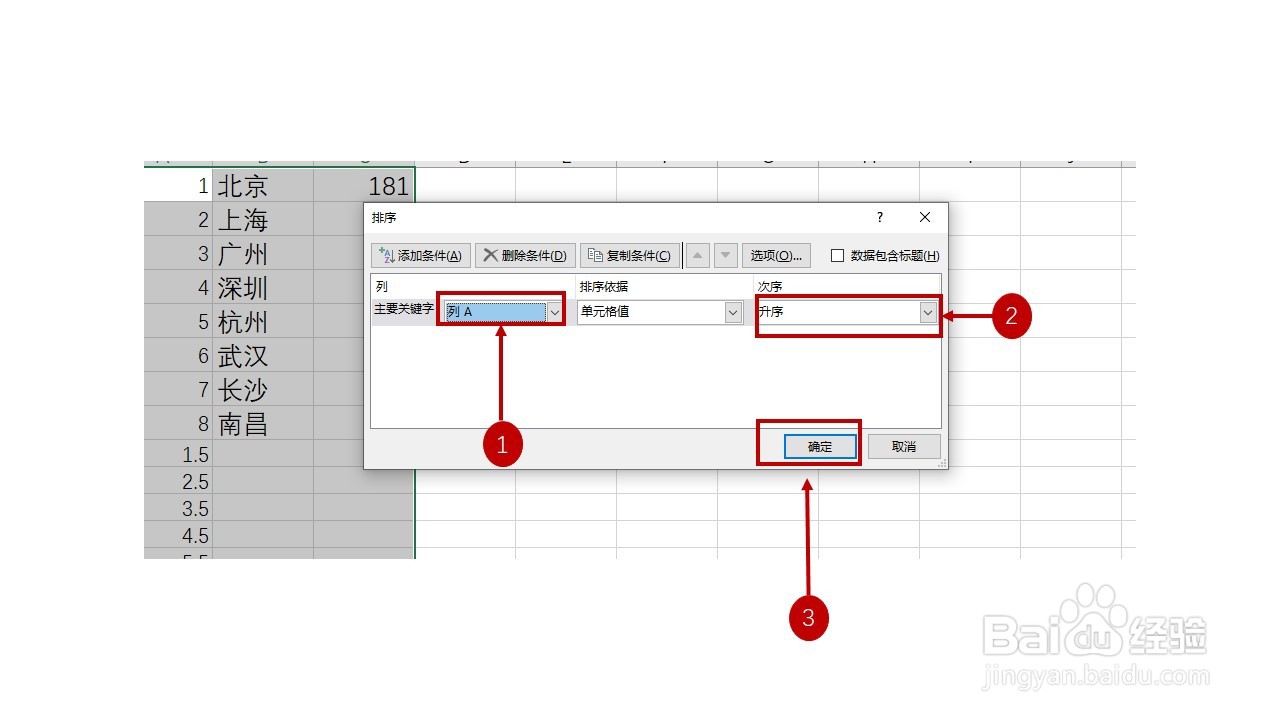Select the cell containing 杭州
This screenshot has height=720, width=1280.
(263, 322)
